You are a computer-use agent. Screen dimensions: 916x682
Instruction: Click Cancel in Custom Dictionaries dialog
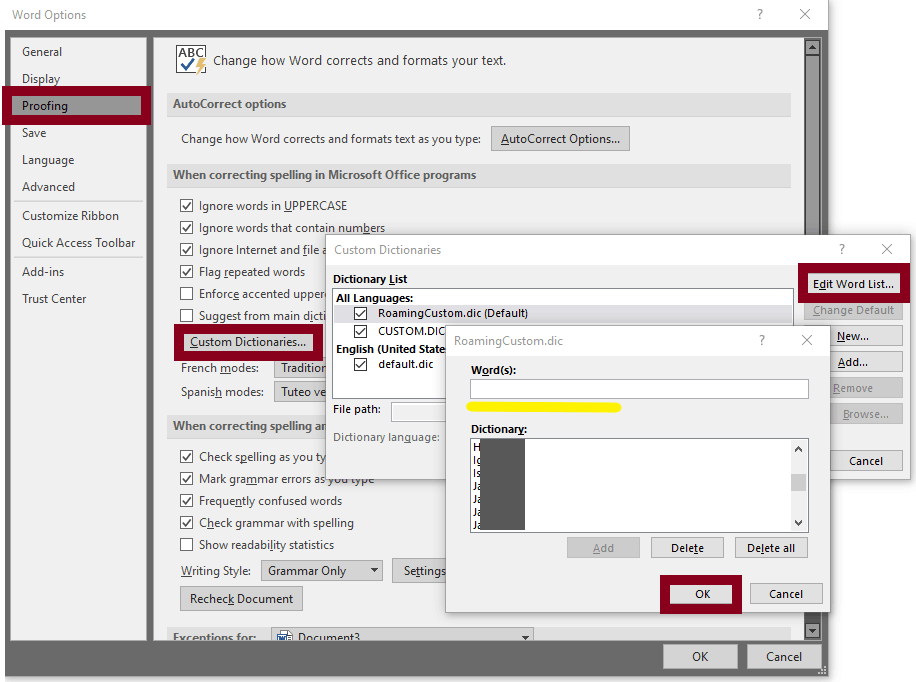866,461
